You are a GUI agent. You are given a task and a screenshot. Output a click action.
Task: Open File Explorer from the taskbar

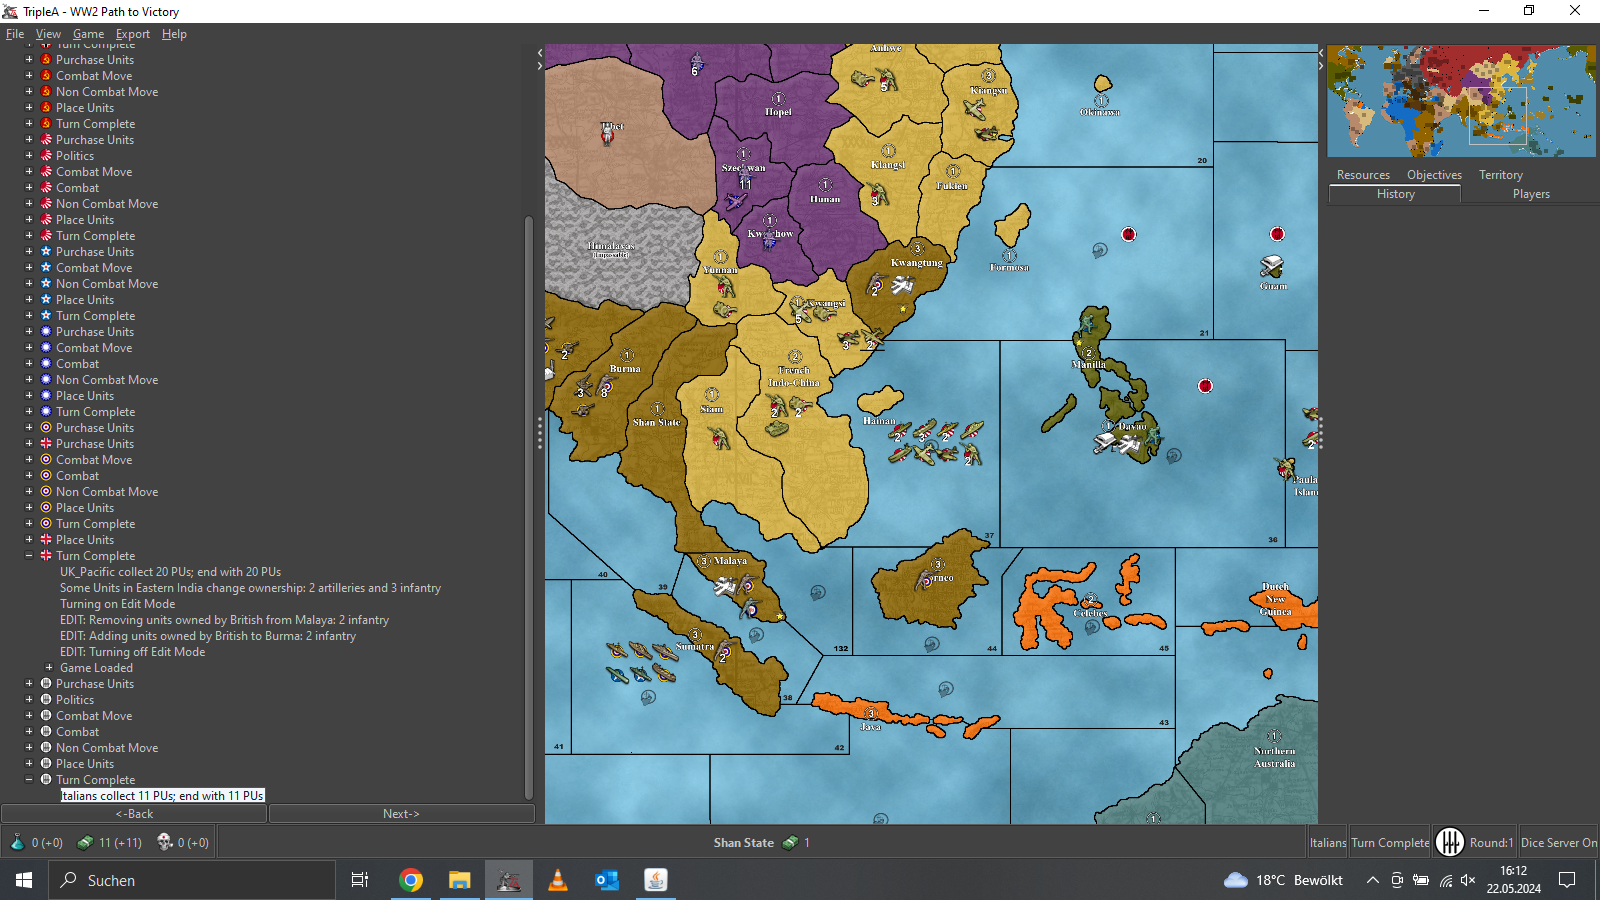pyautogui.click(x=459, y=880)
